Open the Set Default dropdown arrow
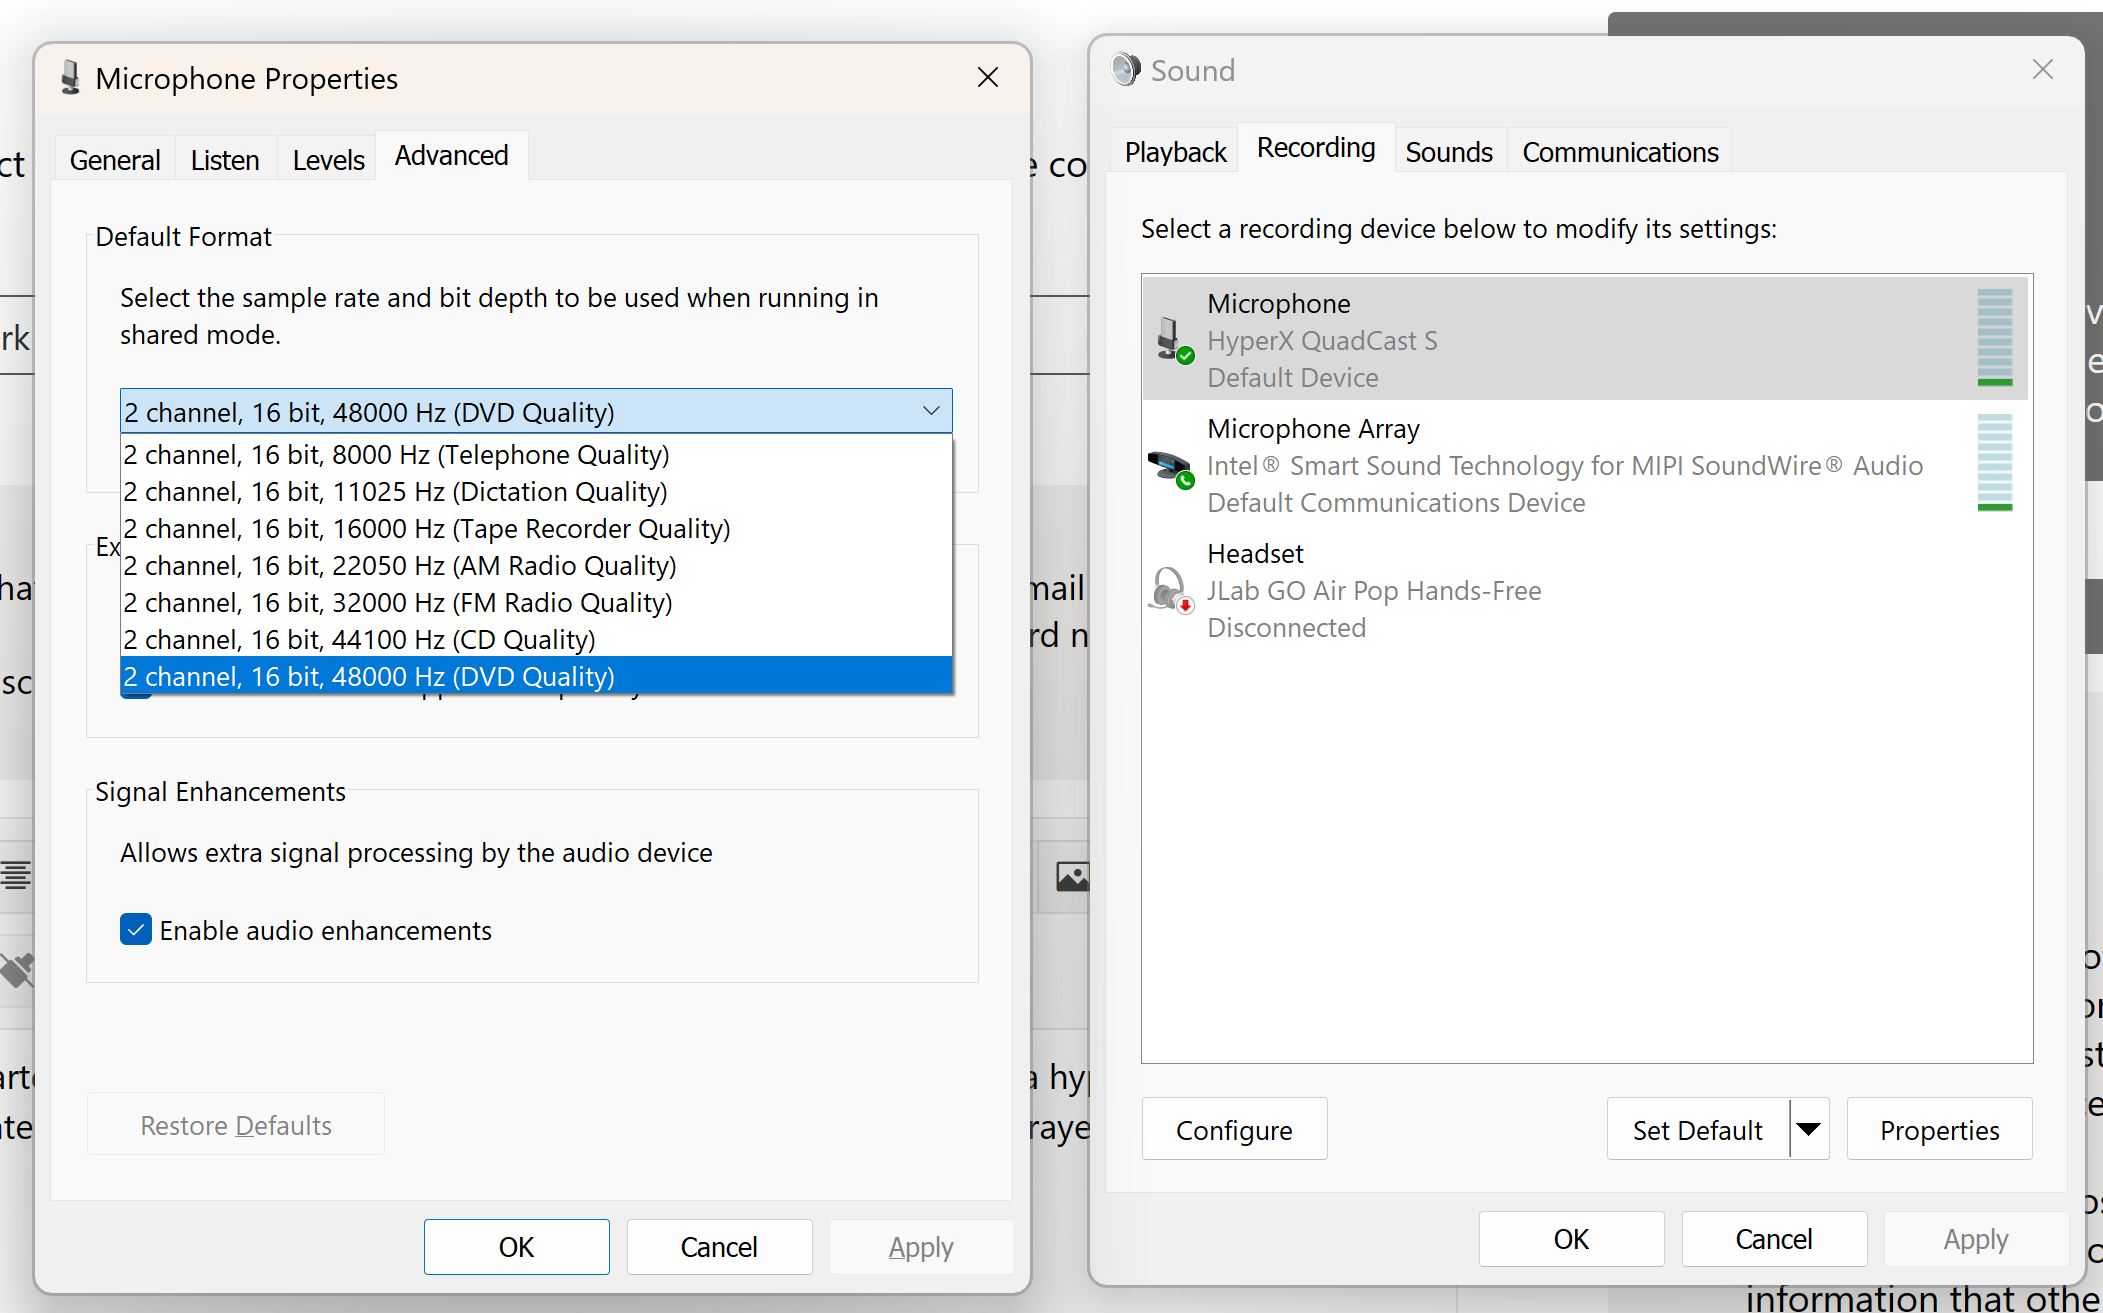The height and width of the screenshot is (1313, 2103). 1808,1128
